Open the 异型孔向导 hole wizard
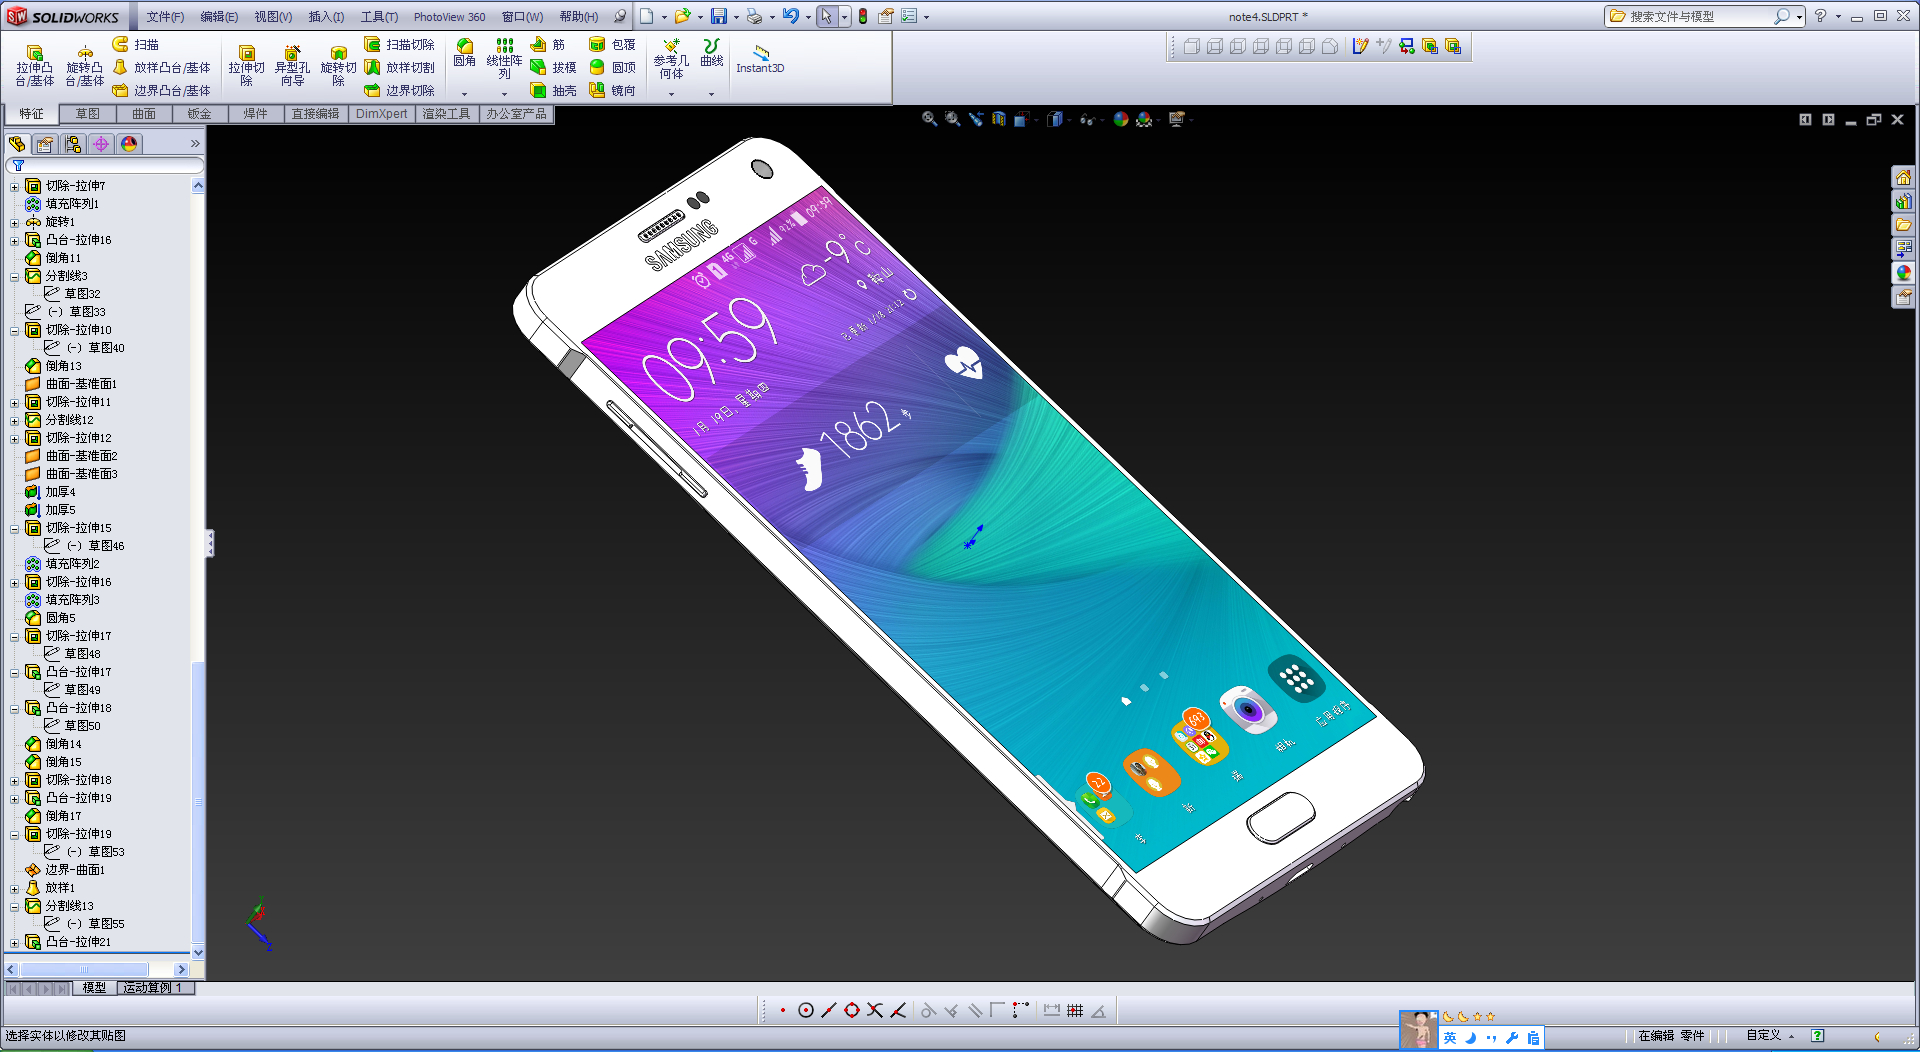 (292, 66)
